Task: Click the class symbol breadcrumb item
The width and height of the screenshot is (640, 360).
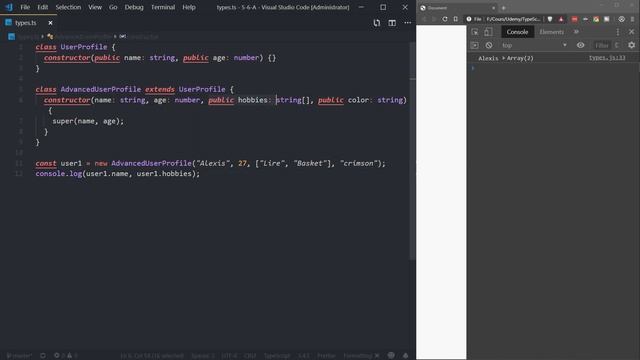Action: click(x=80, y=36)
